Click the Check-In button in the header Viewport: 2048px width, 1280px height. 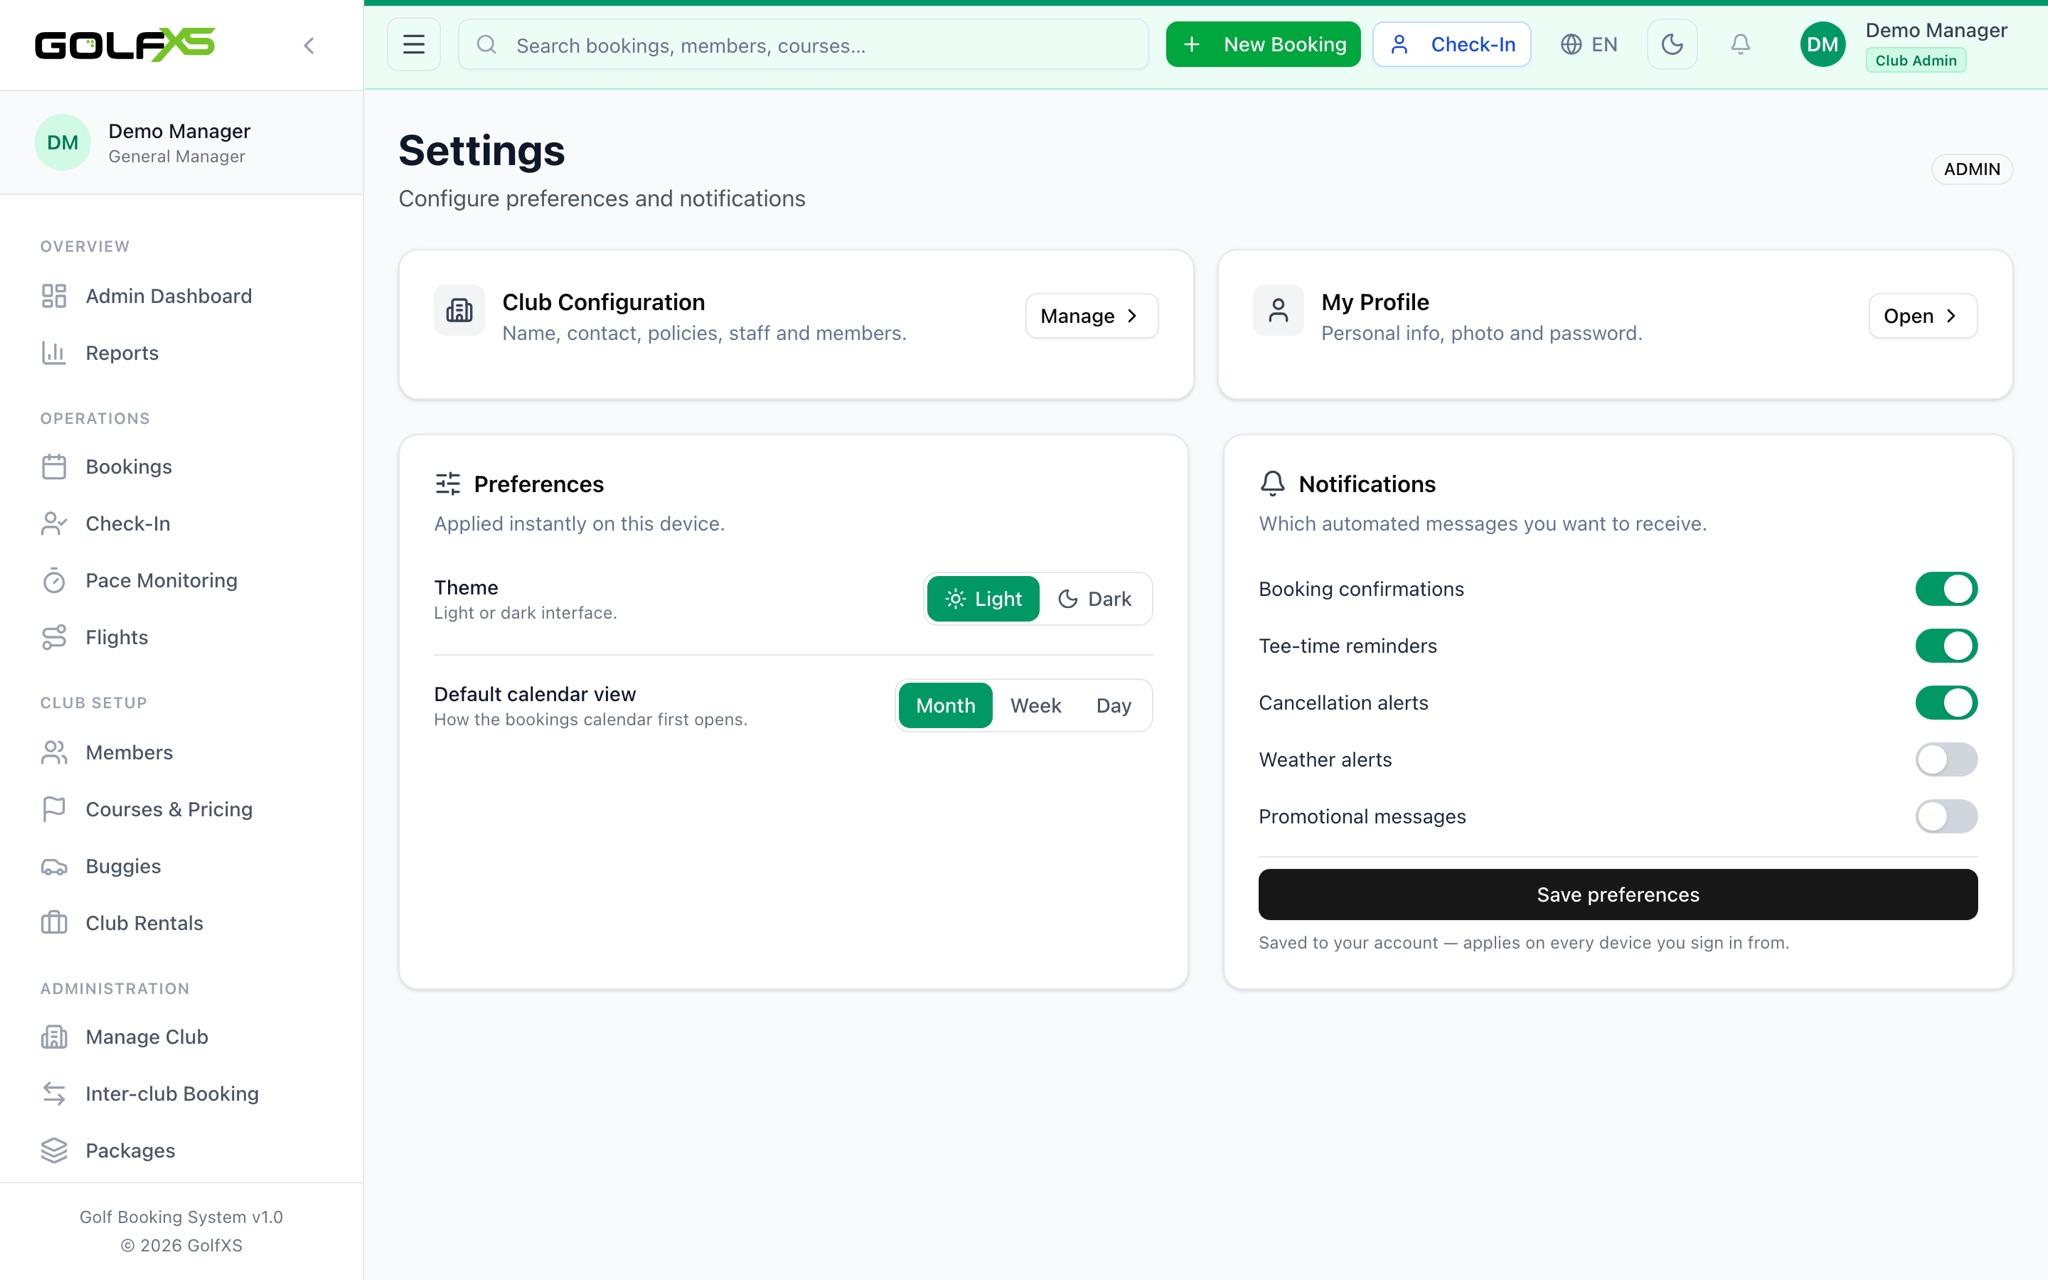[1451, 45]
